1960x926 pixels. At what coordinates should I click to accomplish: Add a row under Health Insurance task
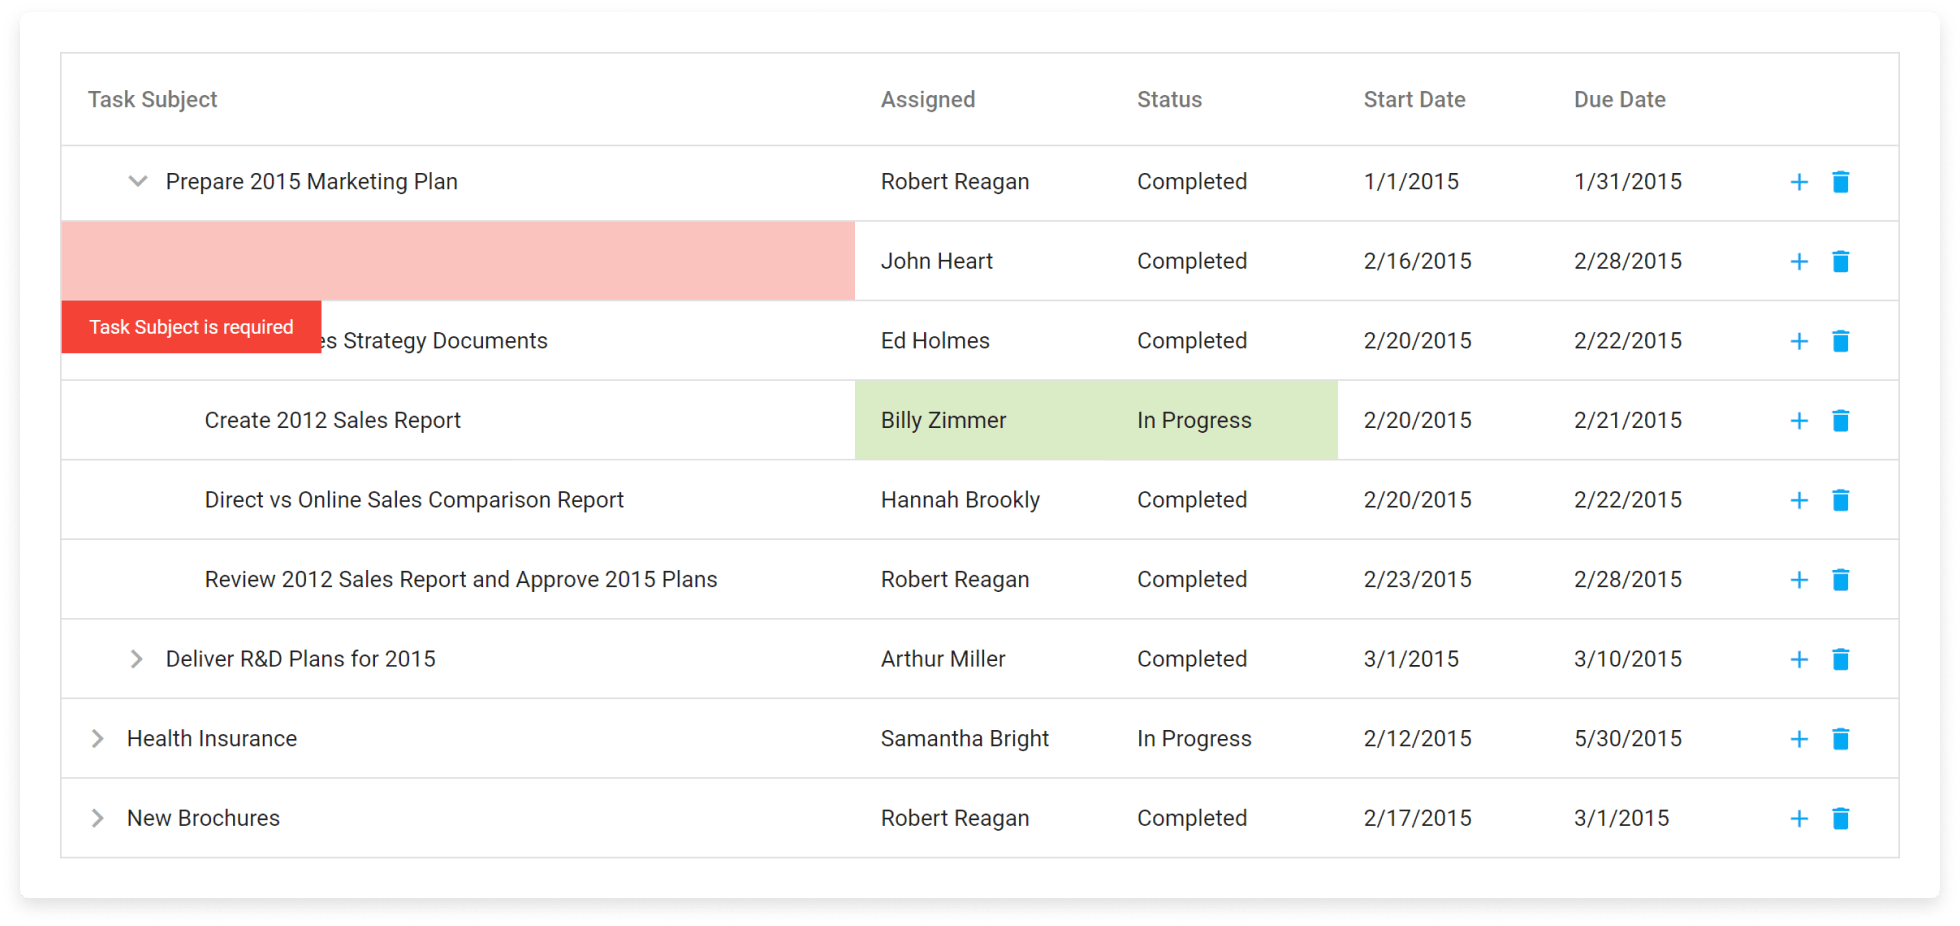(x=1798, y=739)
